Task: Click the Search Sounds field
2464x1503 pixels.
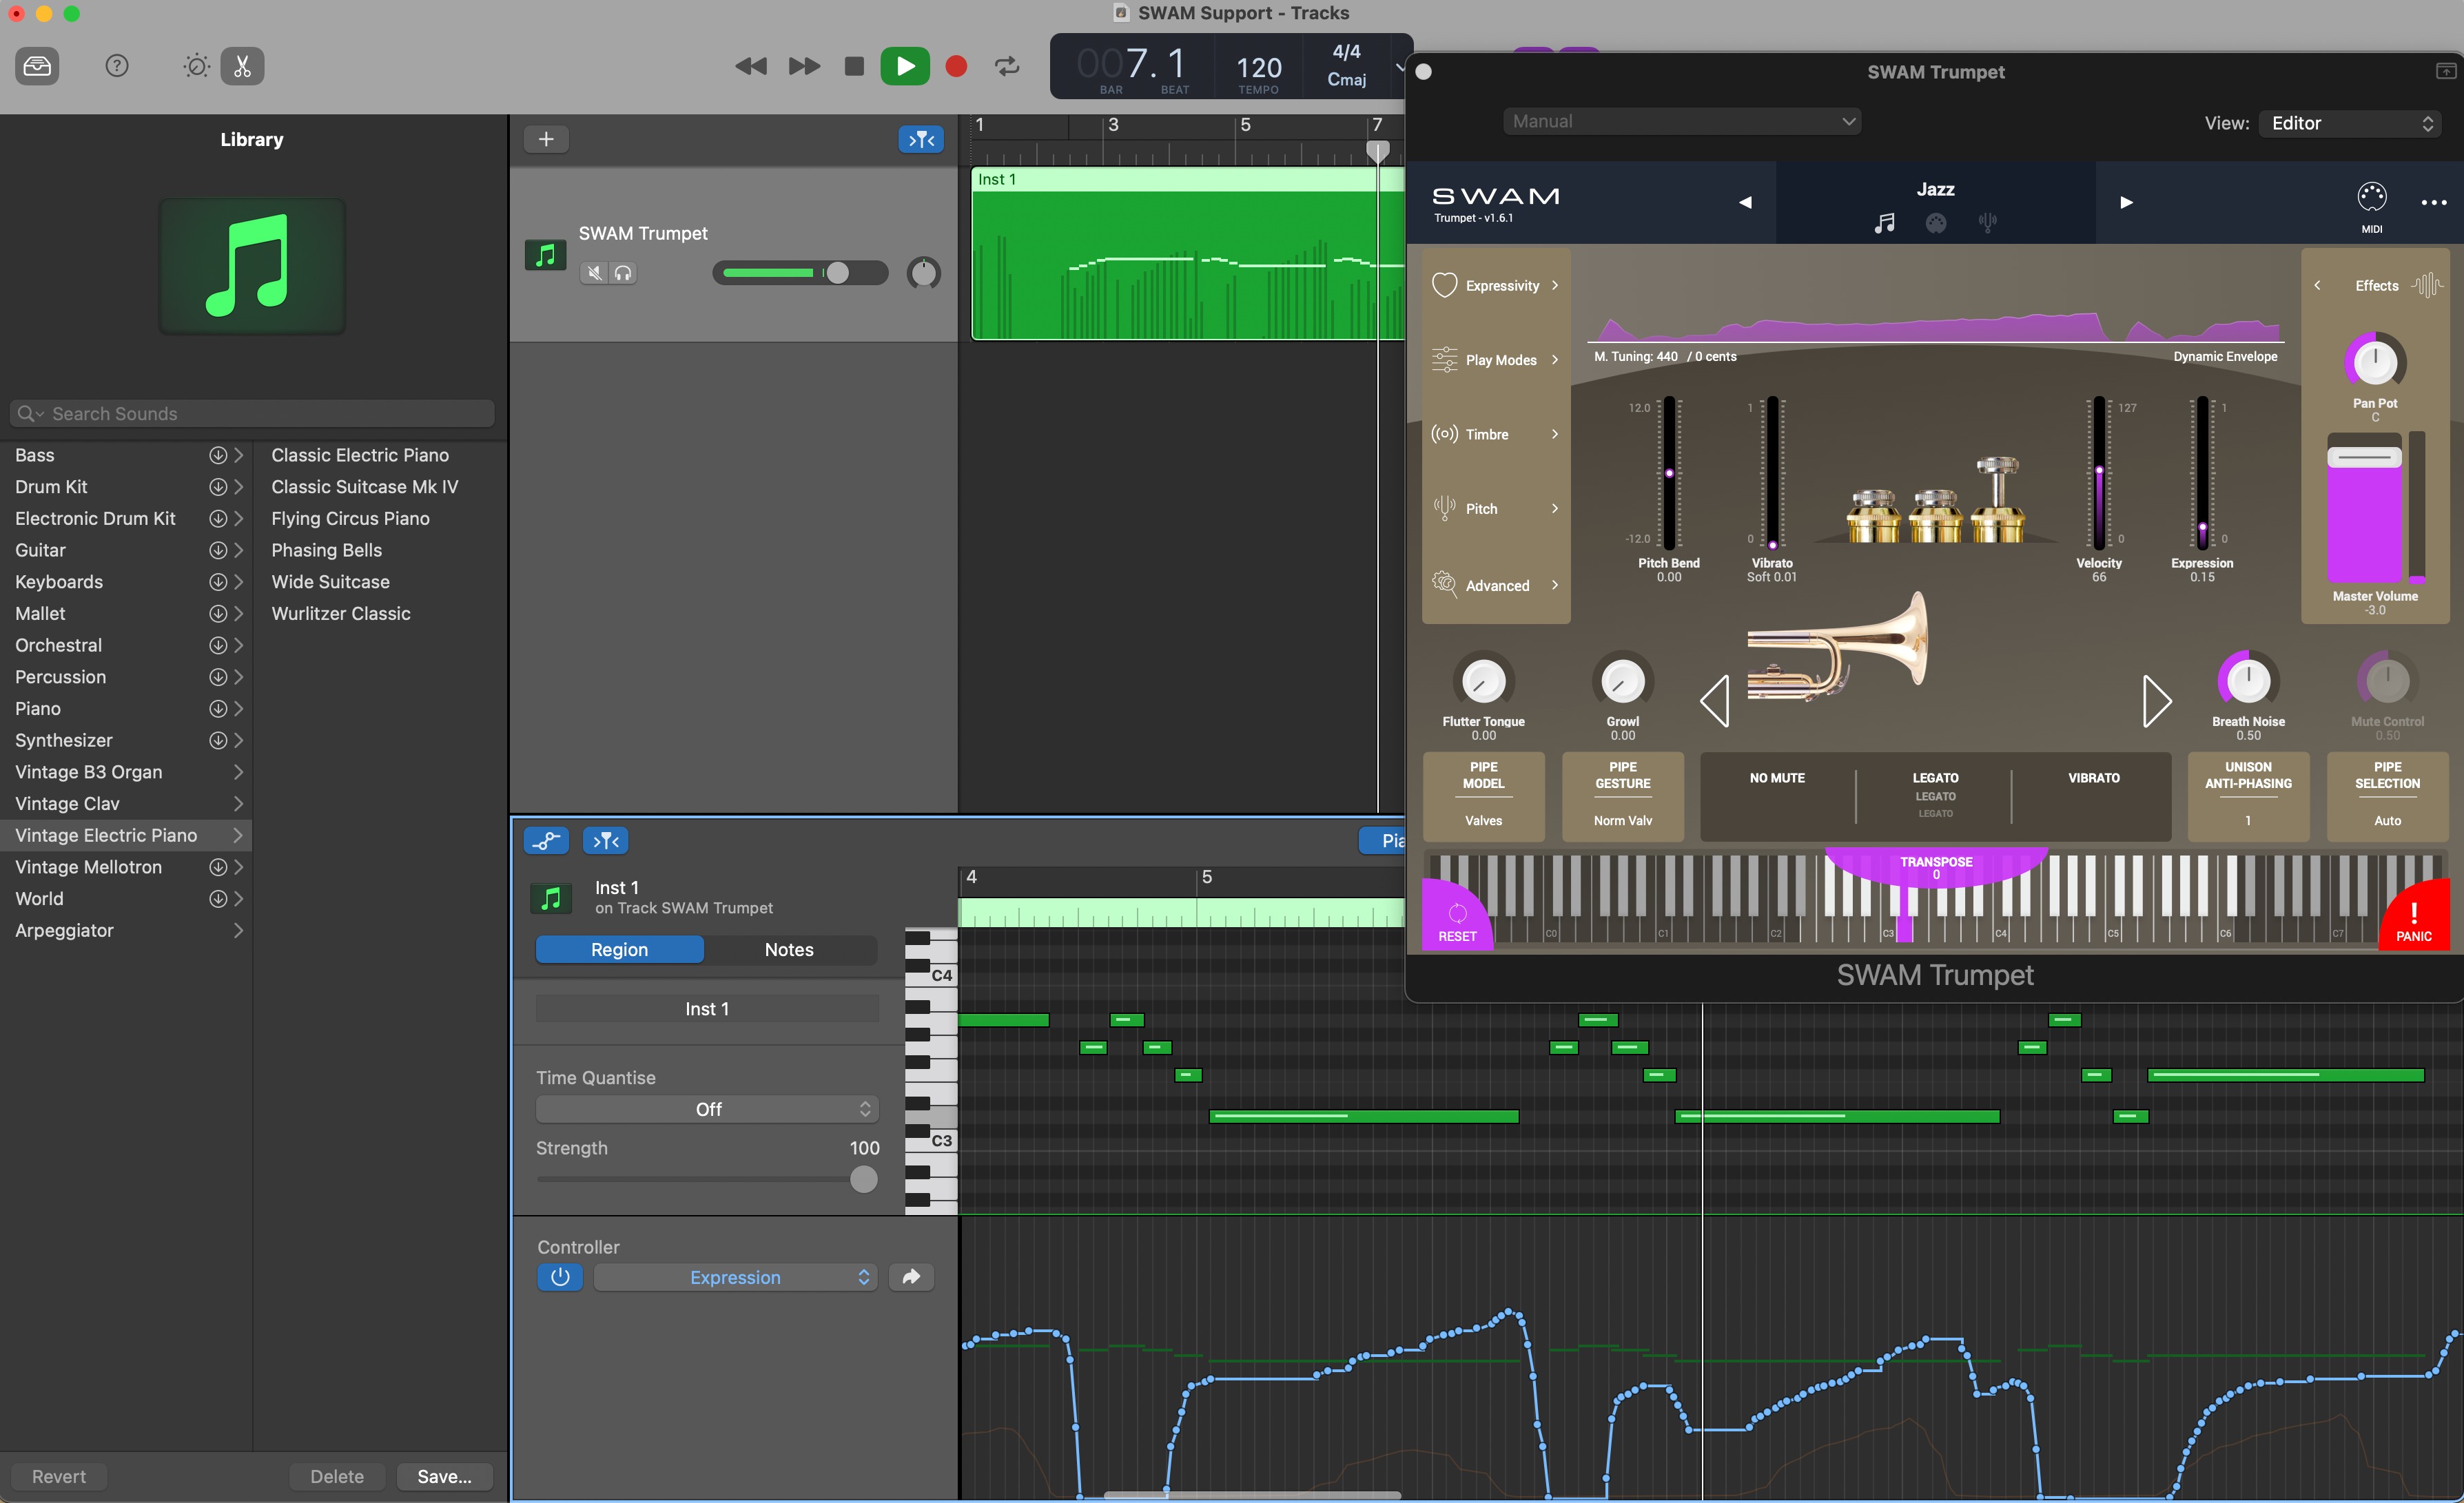Action: (x=252, y=413)
